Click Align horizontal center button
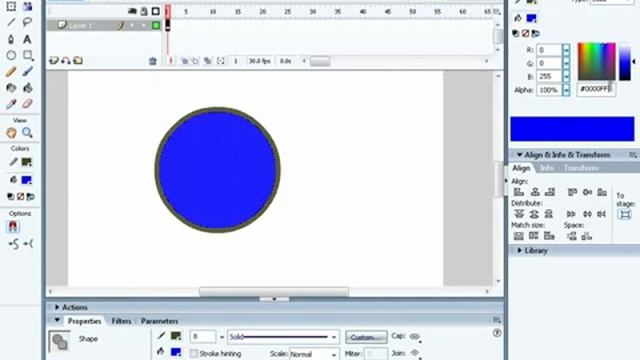This screenshot has height=360, width=640. pos(535,192)
